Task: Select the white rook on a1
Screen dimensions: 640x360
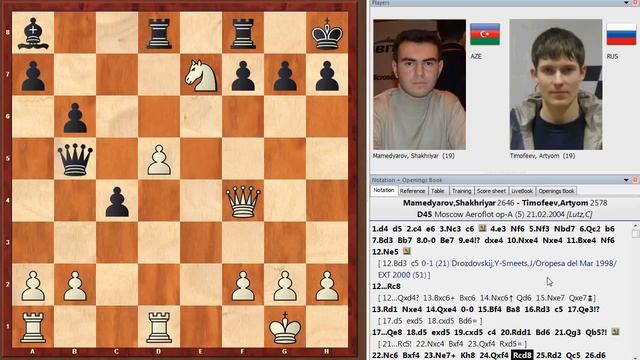Action: 33,327
